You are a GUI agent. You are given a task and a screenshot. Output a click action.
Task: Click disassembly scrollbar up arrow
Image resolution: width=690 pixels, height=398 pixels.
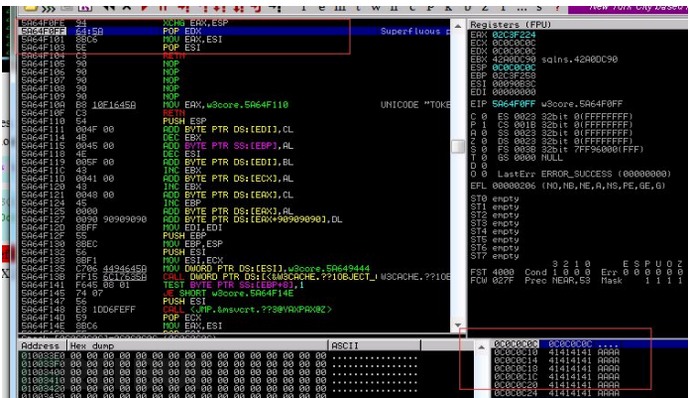click(x=458, y=26)
